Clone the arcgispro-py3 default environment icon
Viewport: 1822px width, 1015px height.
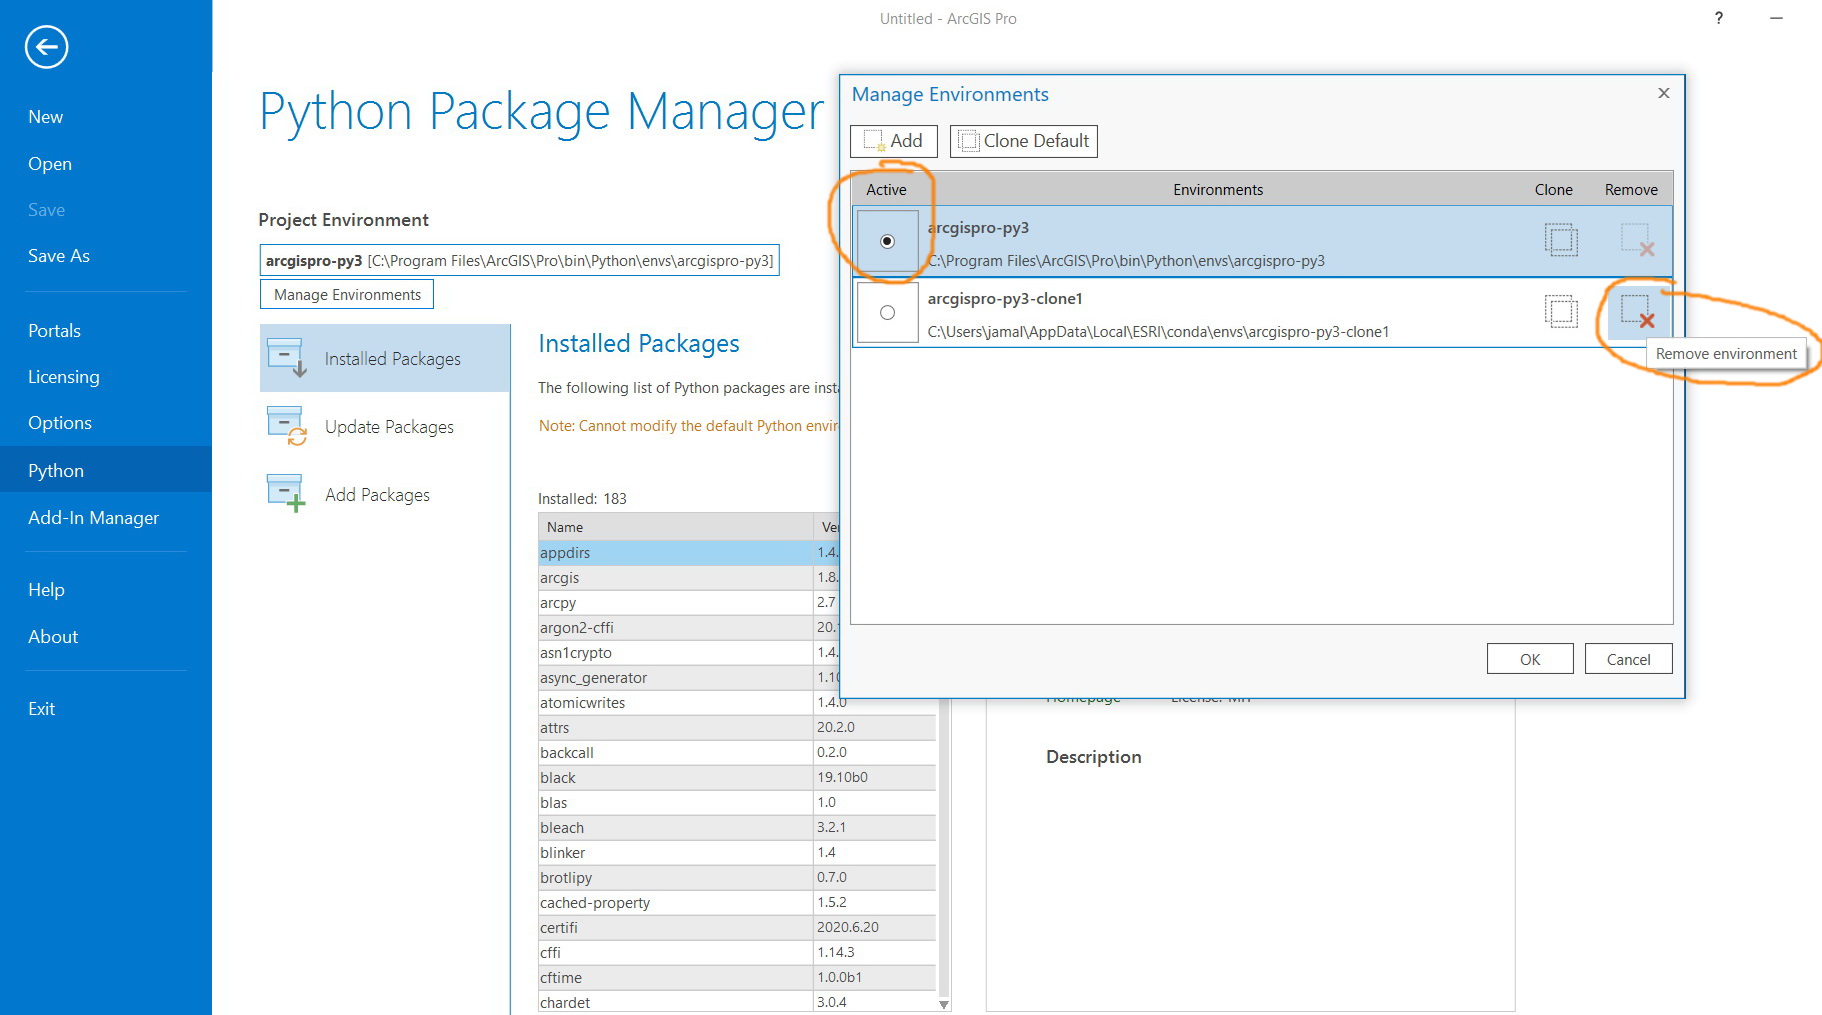(1560, 241)
